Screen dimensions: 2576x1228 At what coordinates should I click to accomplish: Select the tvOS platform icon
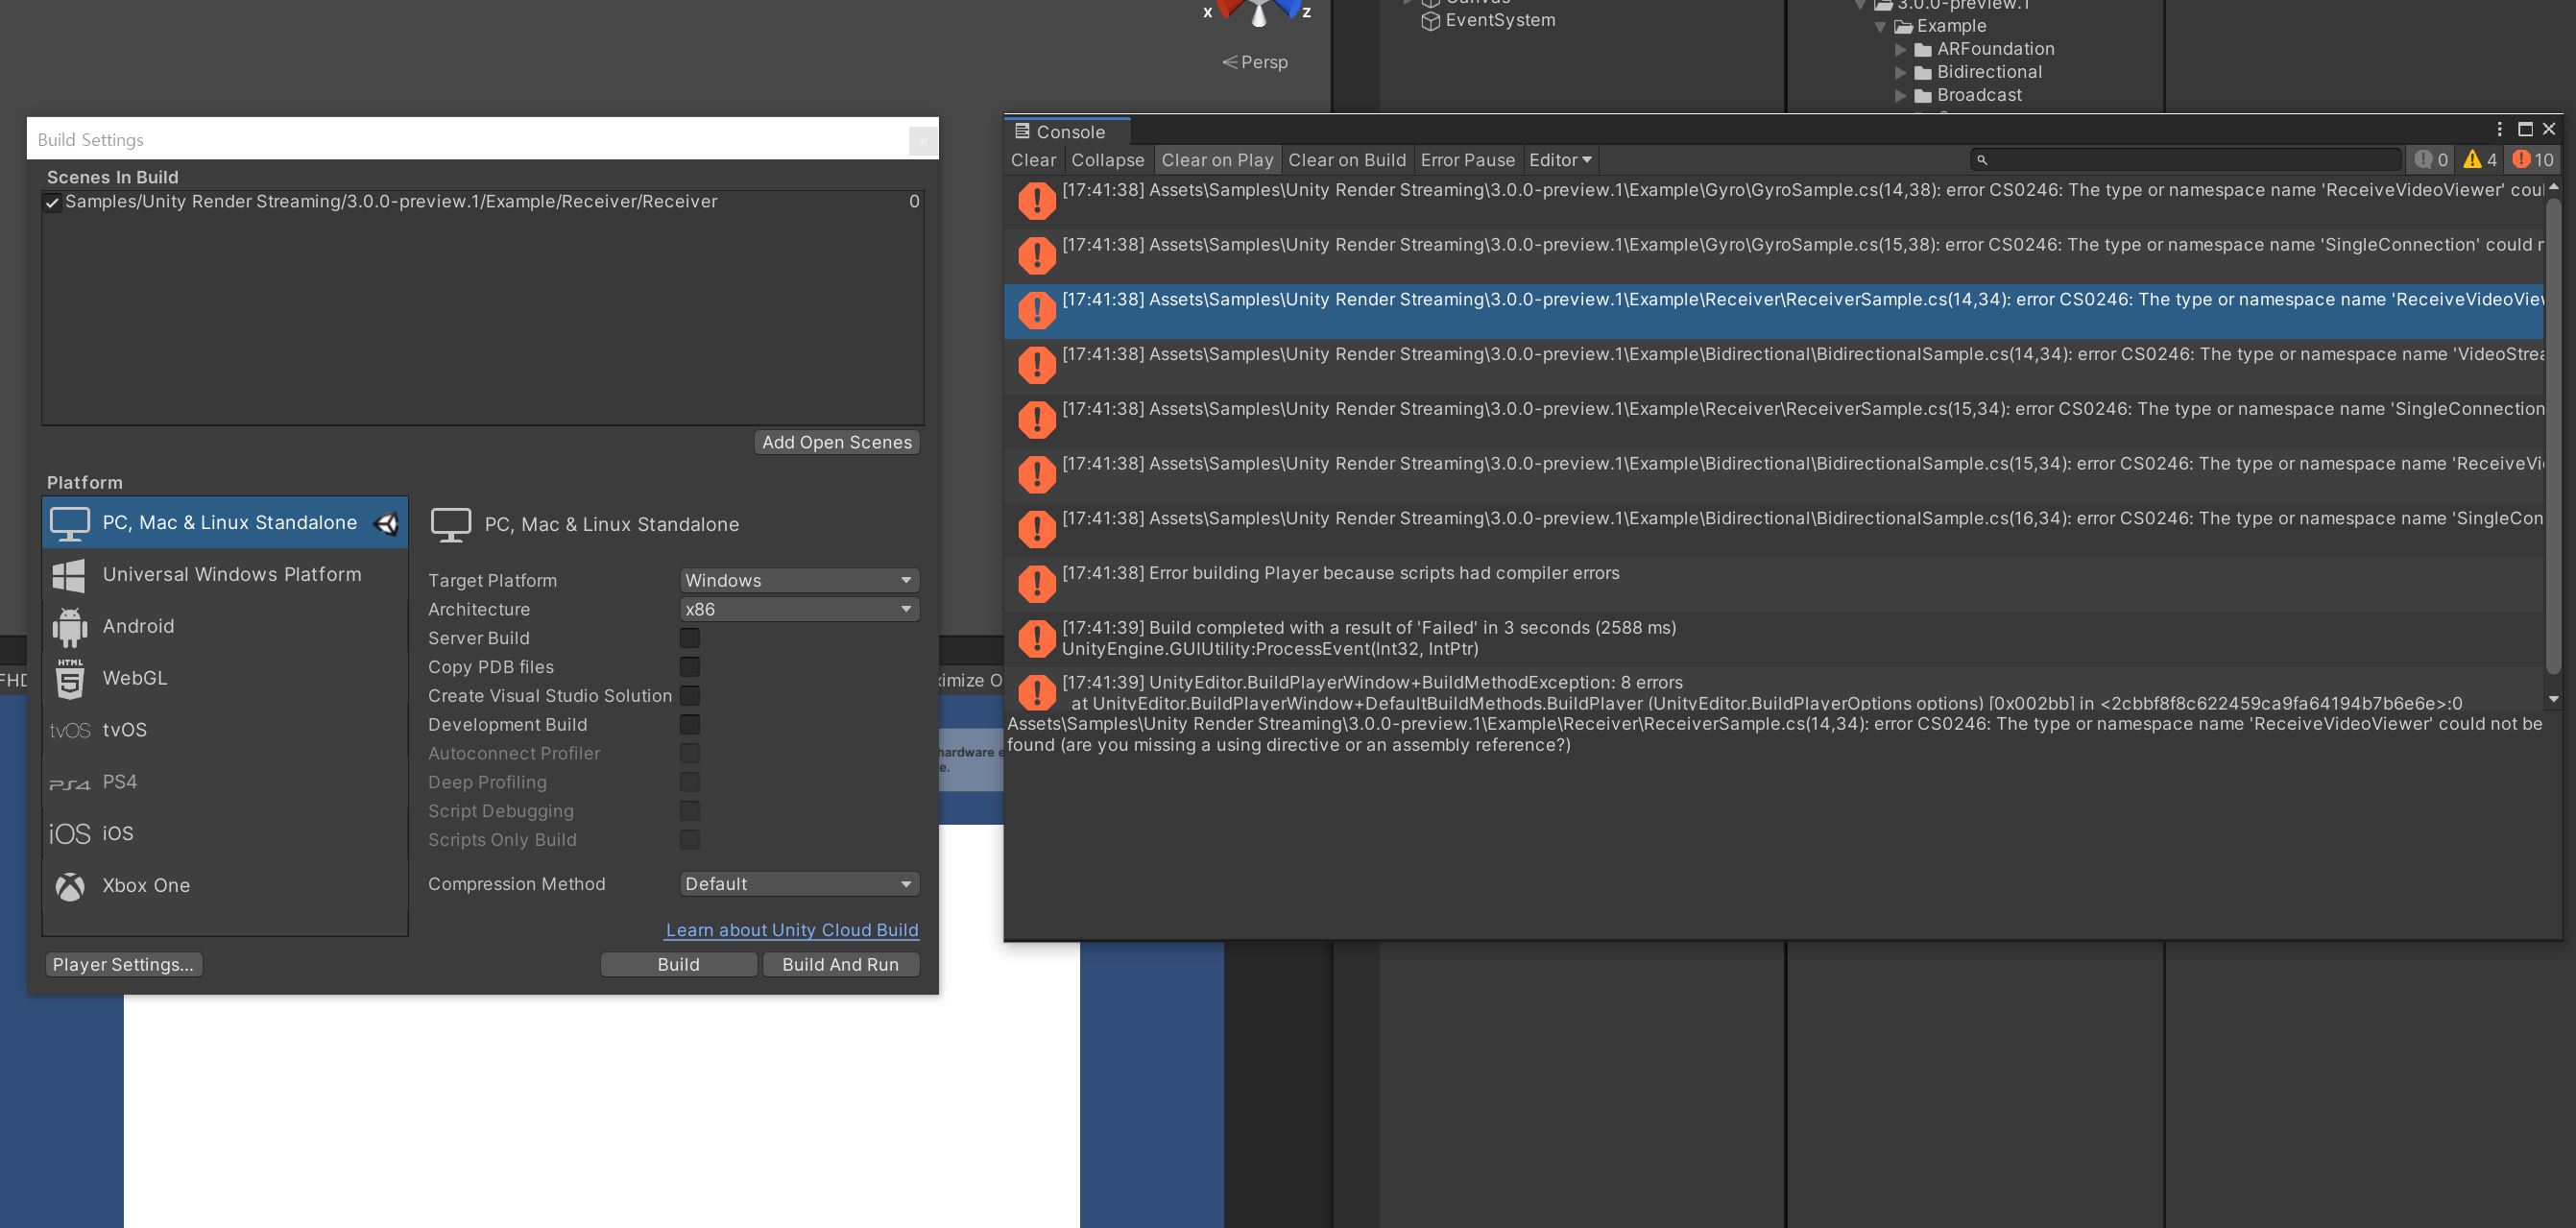(x=69, y=731)
